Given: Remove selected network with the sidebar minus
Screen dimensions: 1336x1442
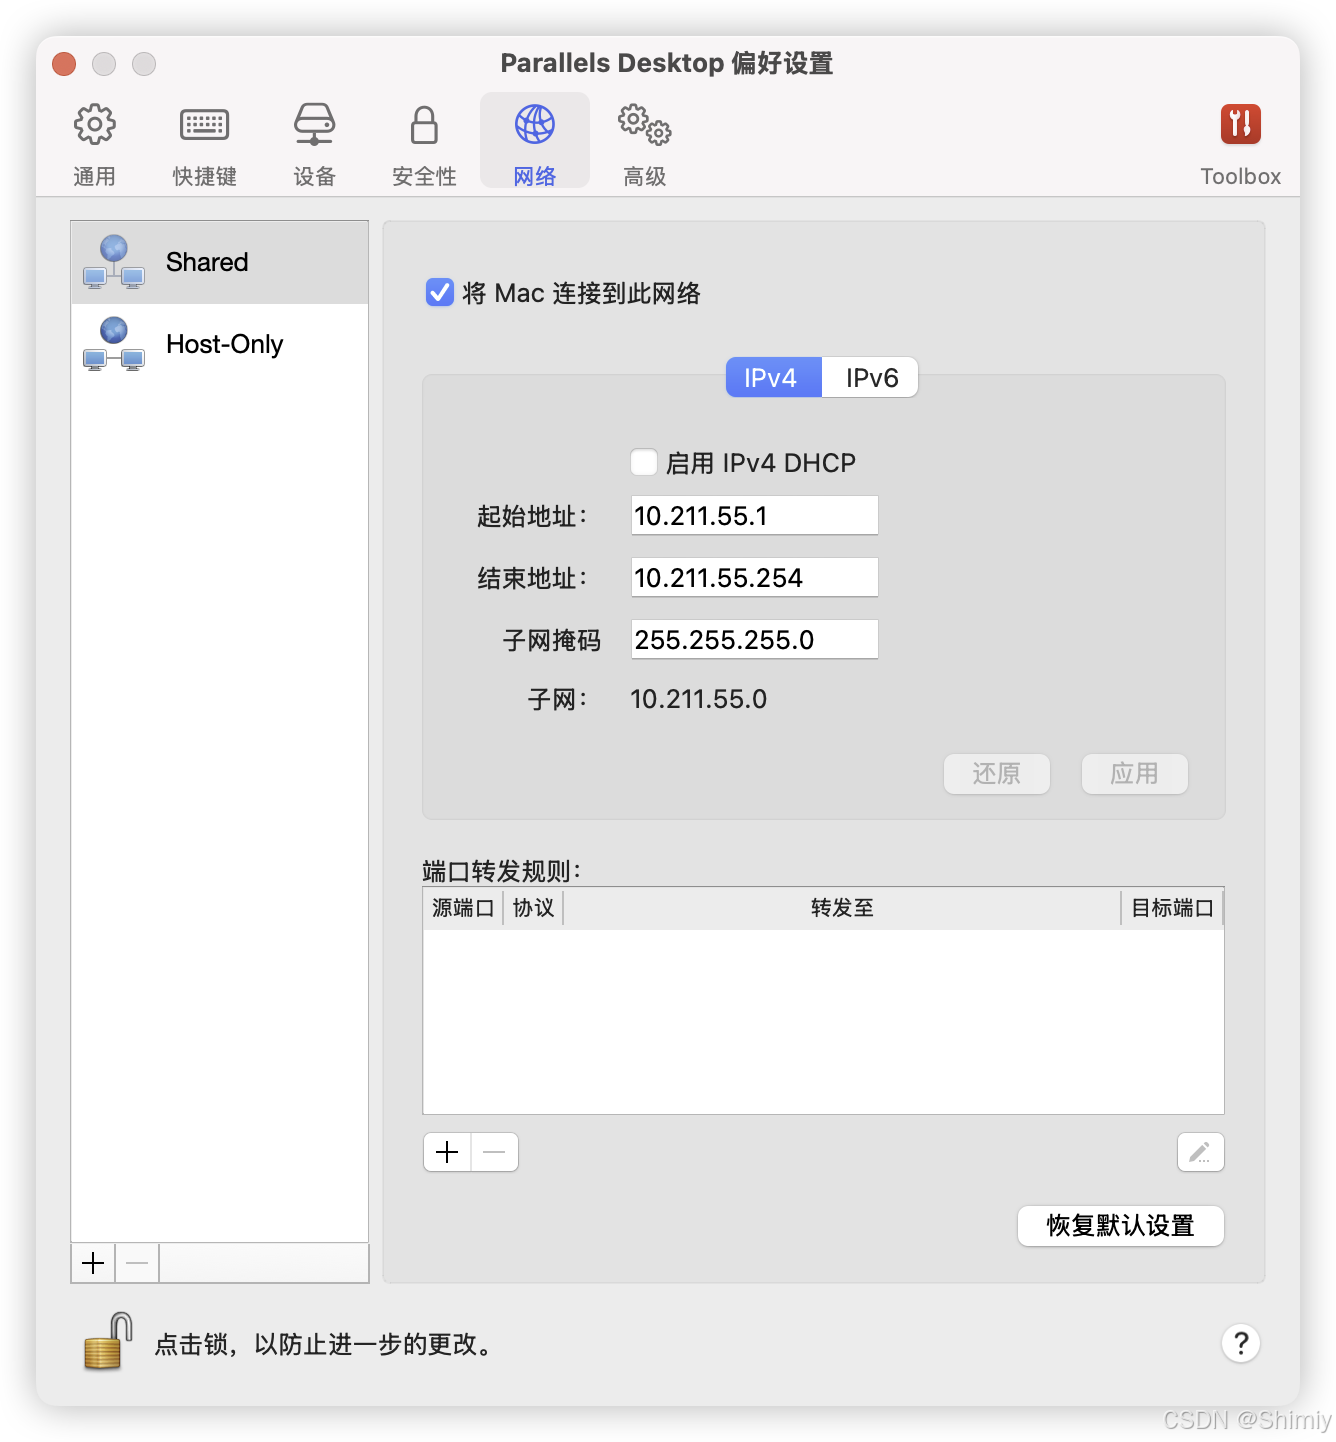Looking at the screenshot, I should point(137,1263).
